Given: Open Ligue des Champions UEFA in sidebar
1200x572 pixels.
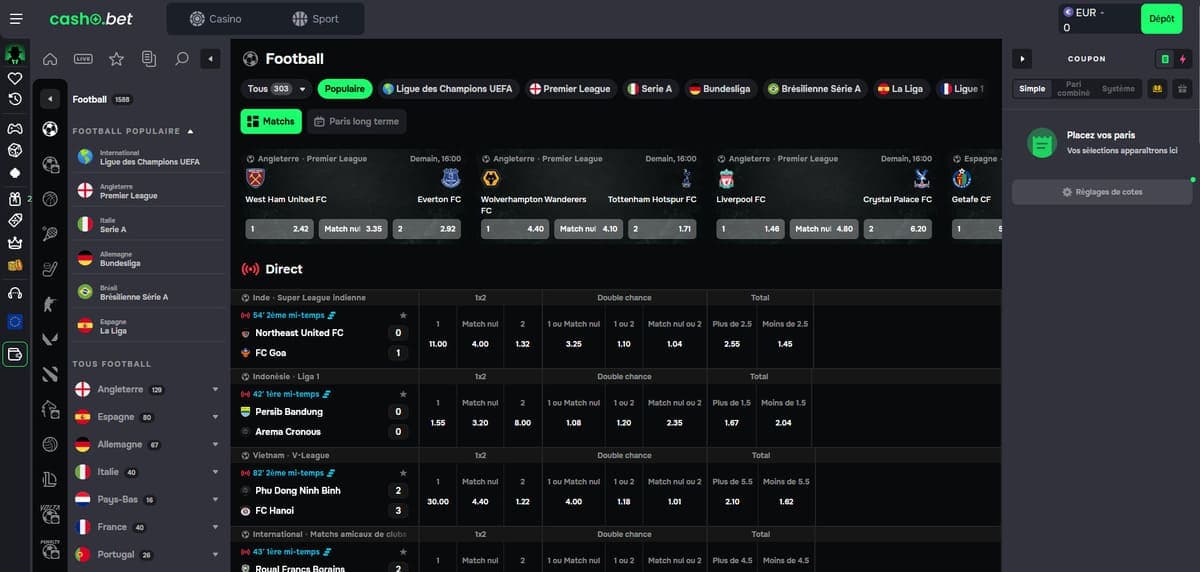Looking at the screenshot, I should [x=148, y=157].
